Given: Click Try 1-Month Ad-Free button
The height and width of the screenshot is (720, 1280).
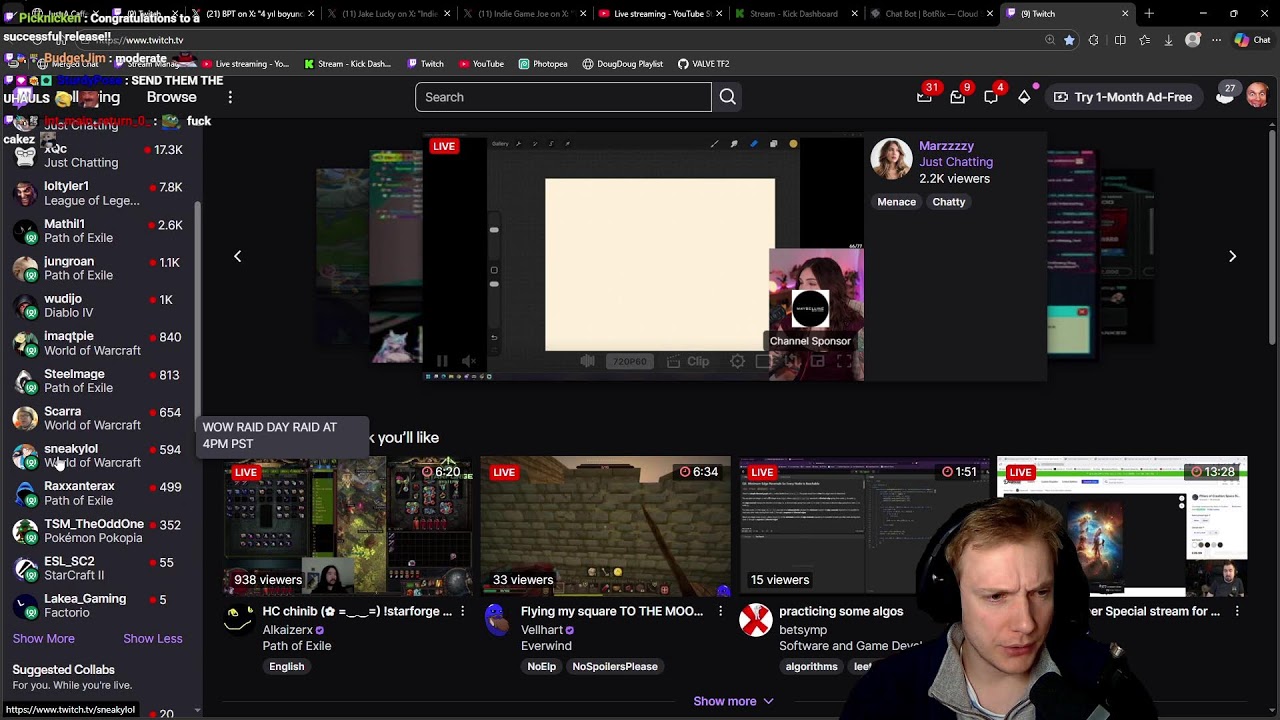Looking at the screenshot, I should click(x=1122, y=97).
